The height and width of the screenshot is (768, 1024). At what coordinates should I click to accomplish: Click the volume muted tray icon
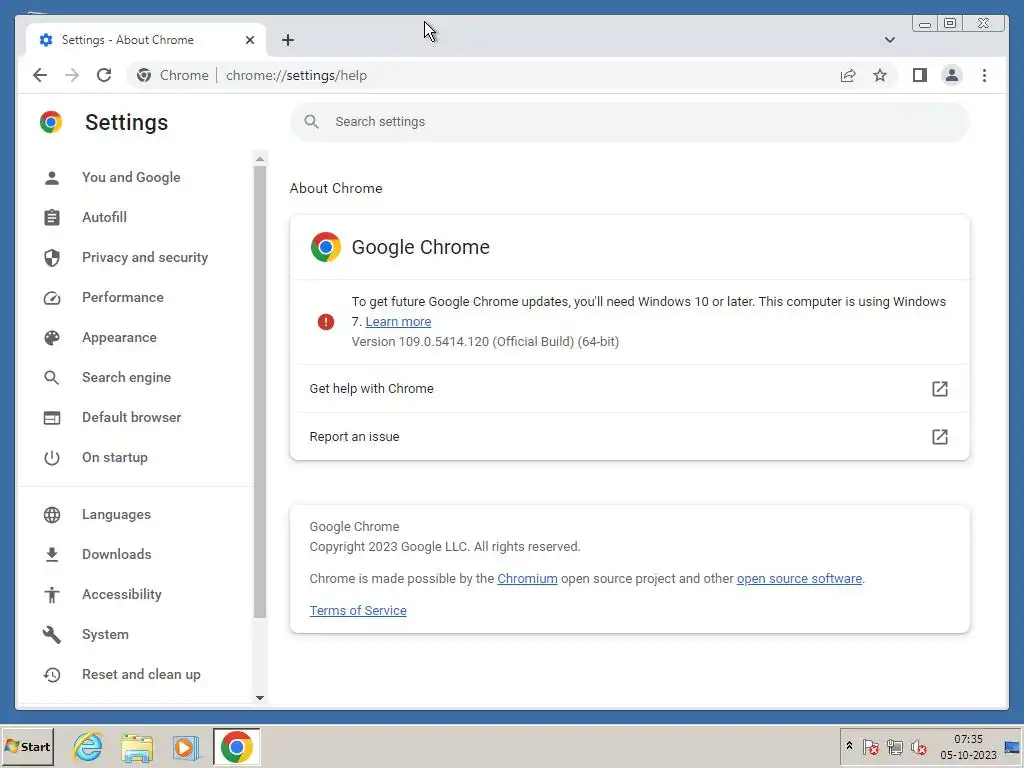[919, 746]
